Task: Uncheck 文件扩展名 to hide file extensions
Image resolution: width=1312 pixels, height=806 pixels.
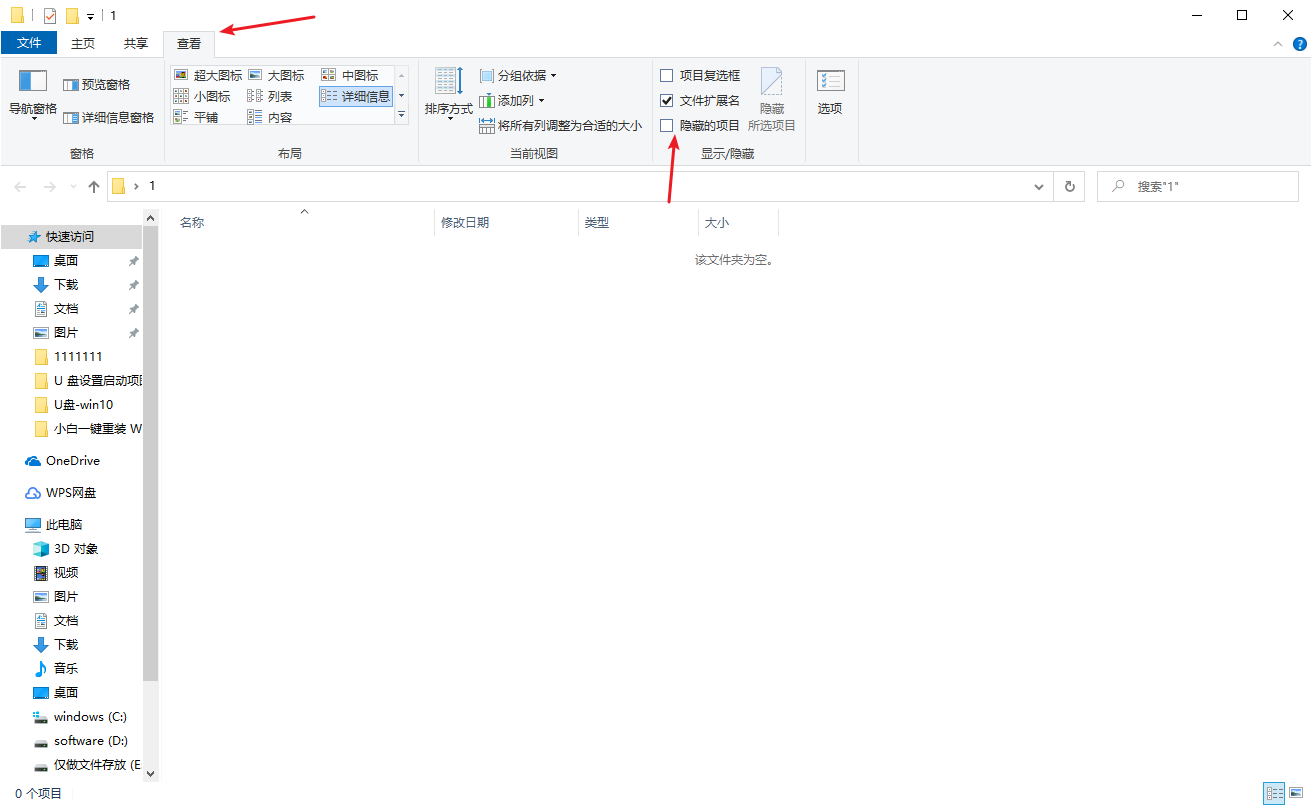Action: coord(666,100)
